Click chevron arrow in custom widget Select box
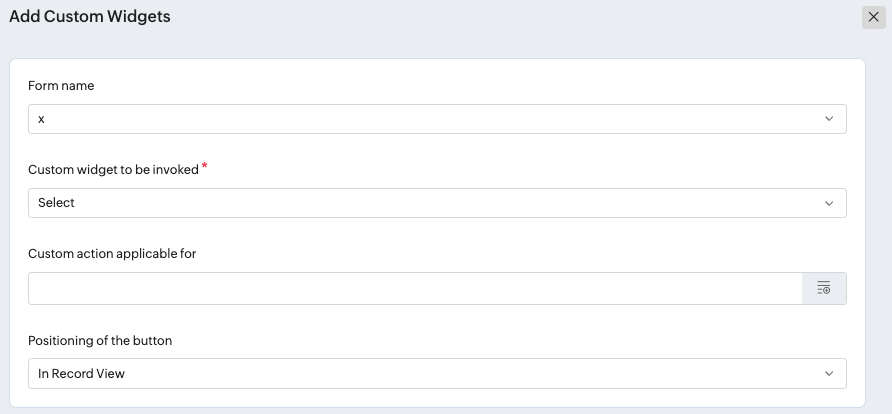This screenshot has height=414, width=892. (829, 203)
